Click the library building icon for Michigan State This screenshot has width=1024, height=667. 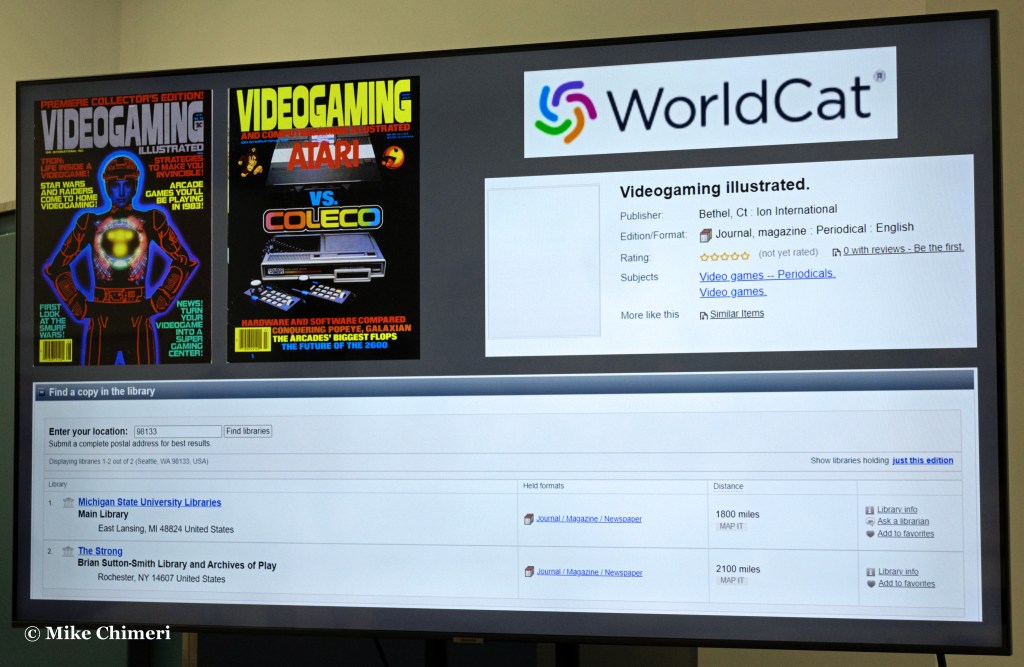(x=68, y=503)
